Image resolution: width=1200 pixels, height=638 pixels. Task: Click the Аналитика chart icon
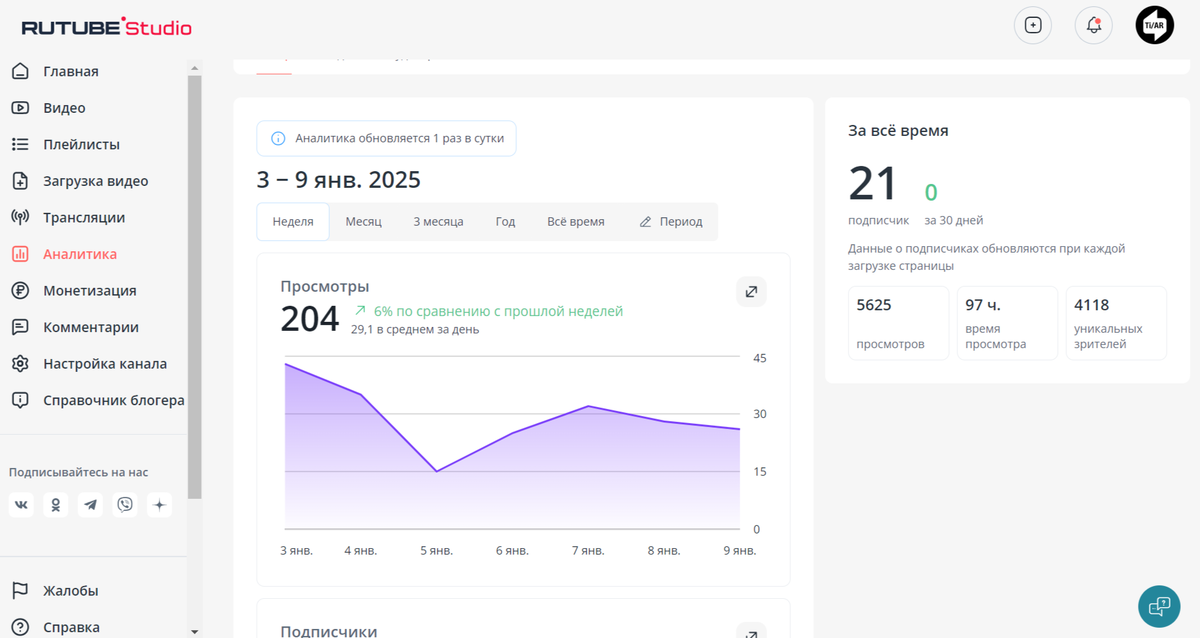click(x=20, y=254)
